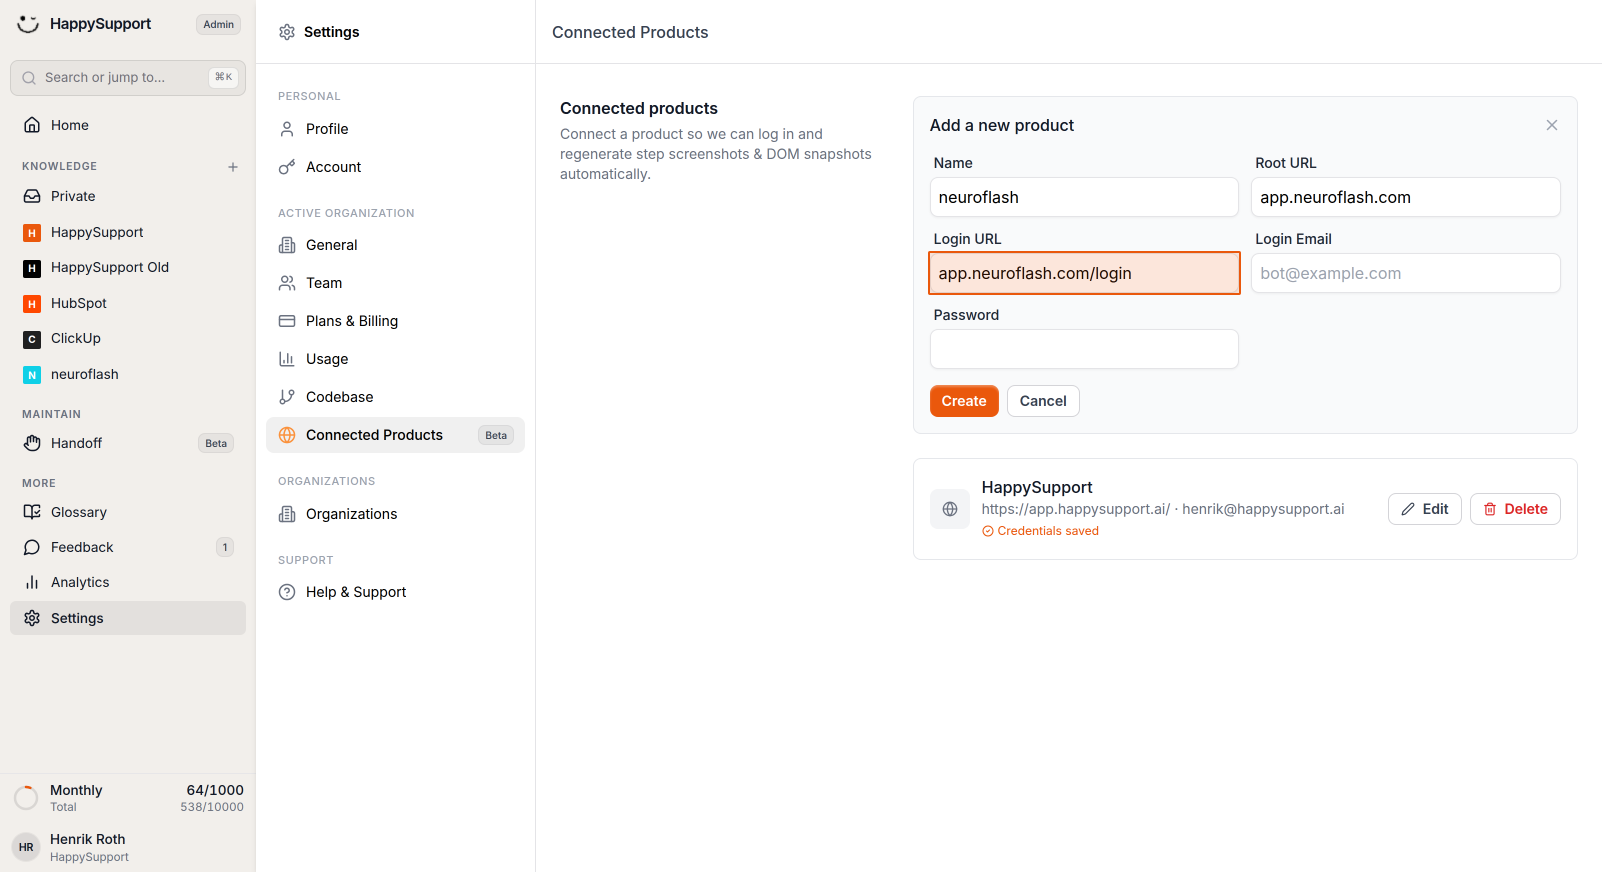
Task: Open Feedback in the sidebar
Action: (x=128, y=547)
